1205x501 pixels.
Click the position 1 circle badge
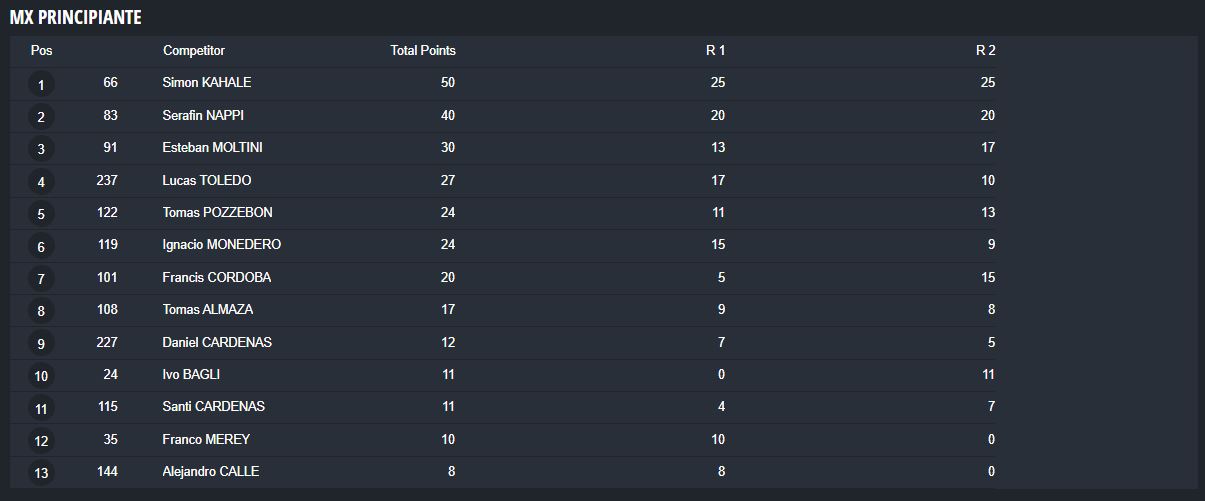pos(41,85)
